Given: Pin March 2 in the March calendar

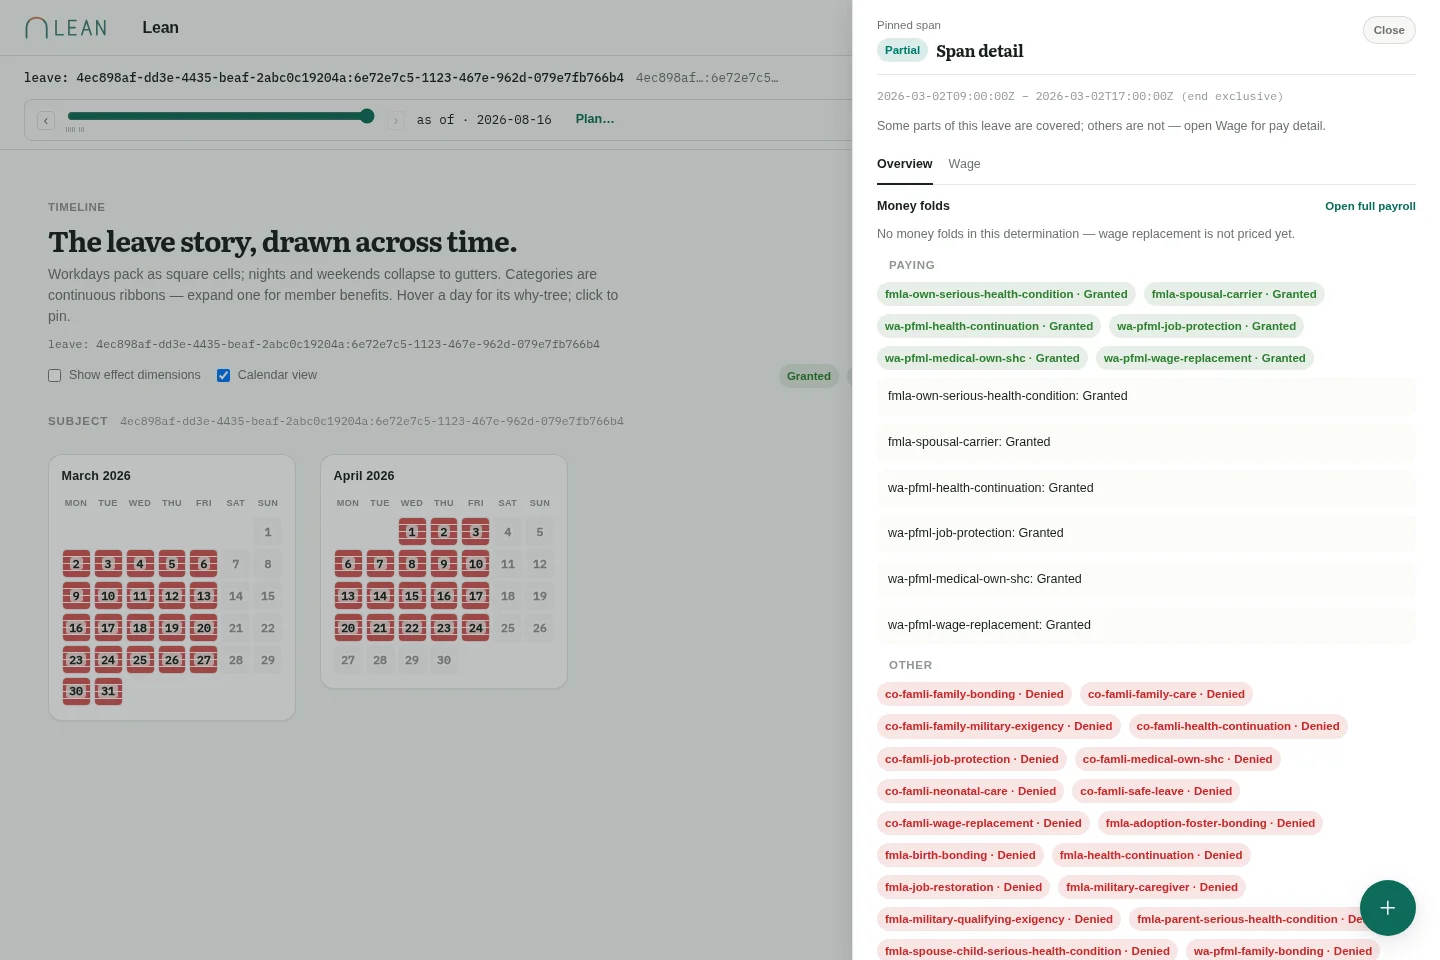Looking at the screenshot, I should (76, 564).
